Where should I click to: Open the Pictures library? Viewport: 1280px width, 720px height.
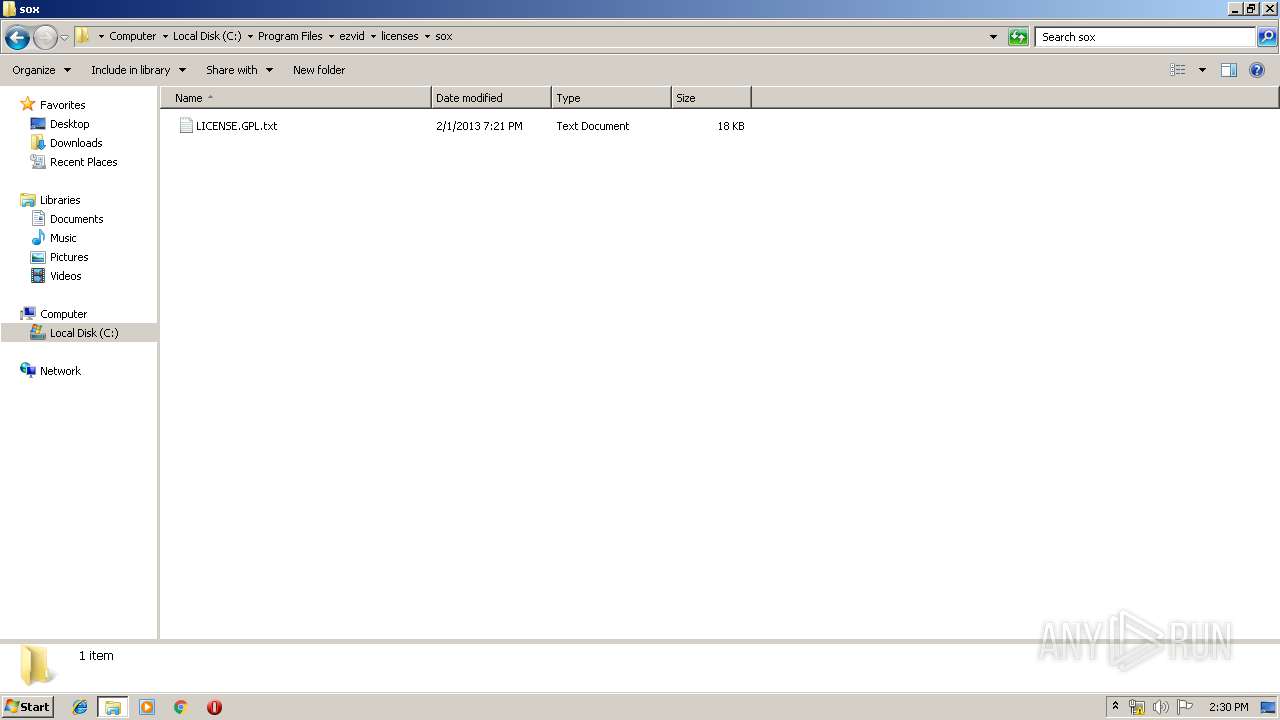(69, 257)
